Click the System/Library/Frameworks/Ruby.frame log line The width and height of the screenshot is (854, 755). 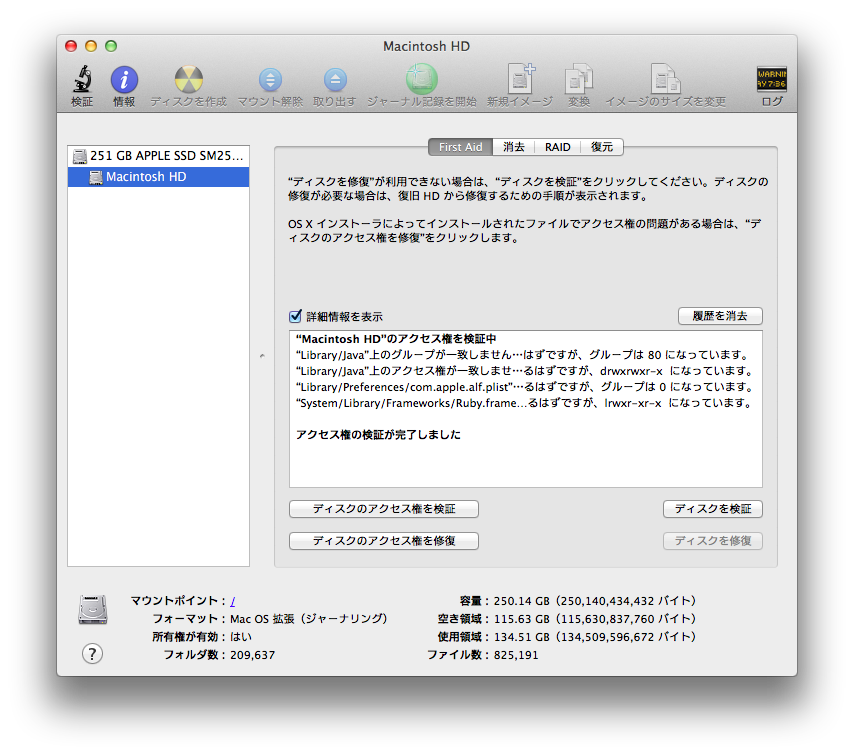click(x=524, y=403)
